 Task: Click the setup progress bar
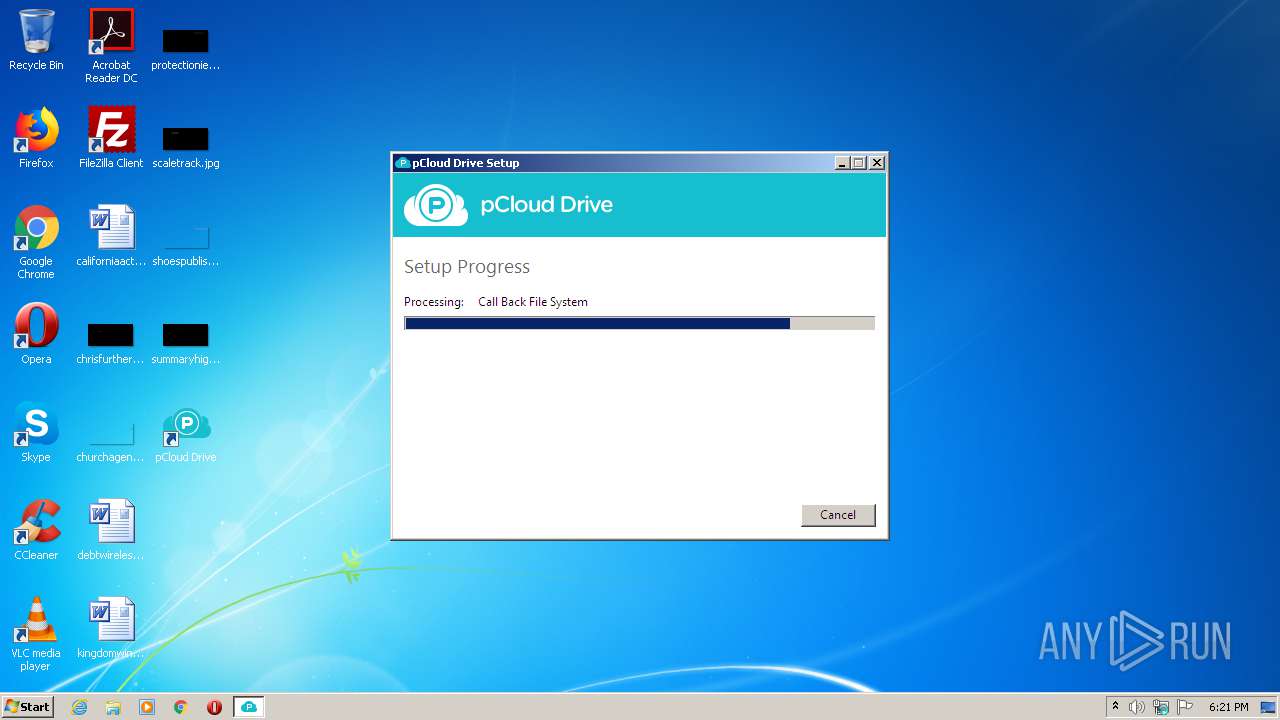click(x=639, y=324)
